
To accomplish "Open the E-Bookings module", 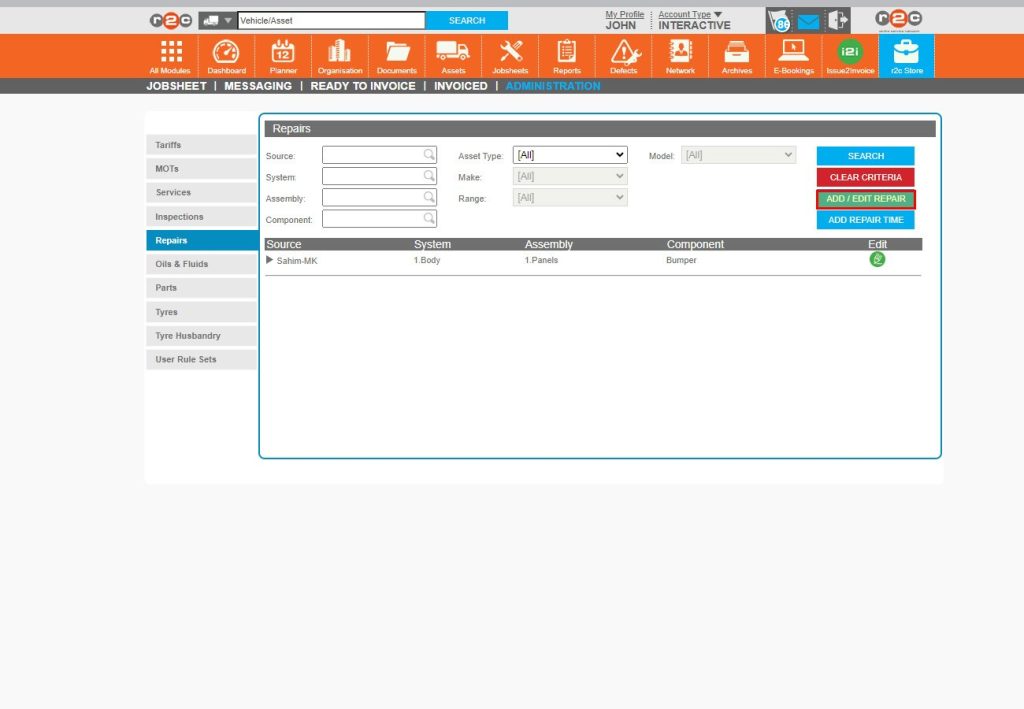I will [793, 57].
